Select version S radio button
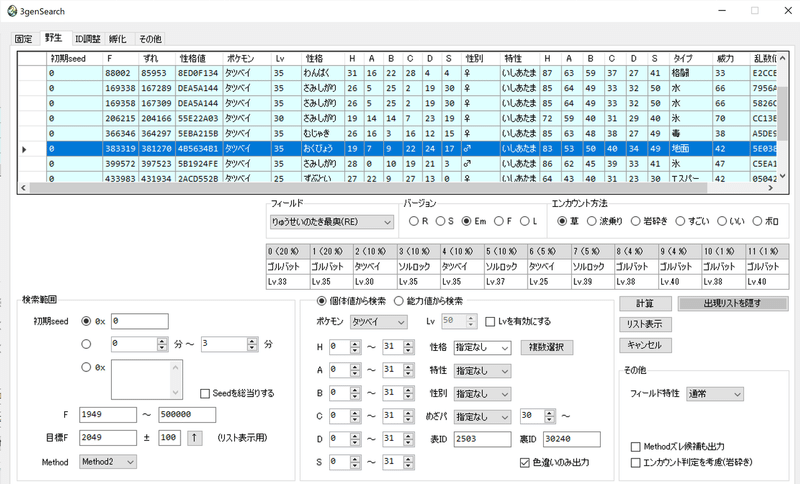This screenshot has height=484, width=800. coord(444,221)
